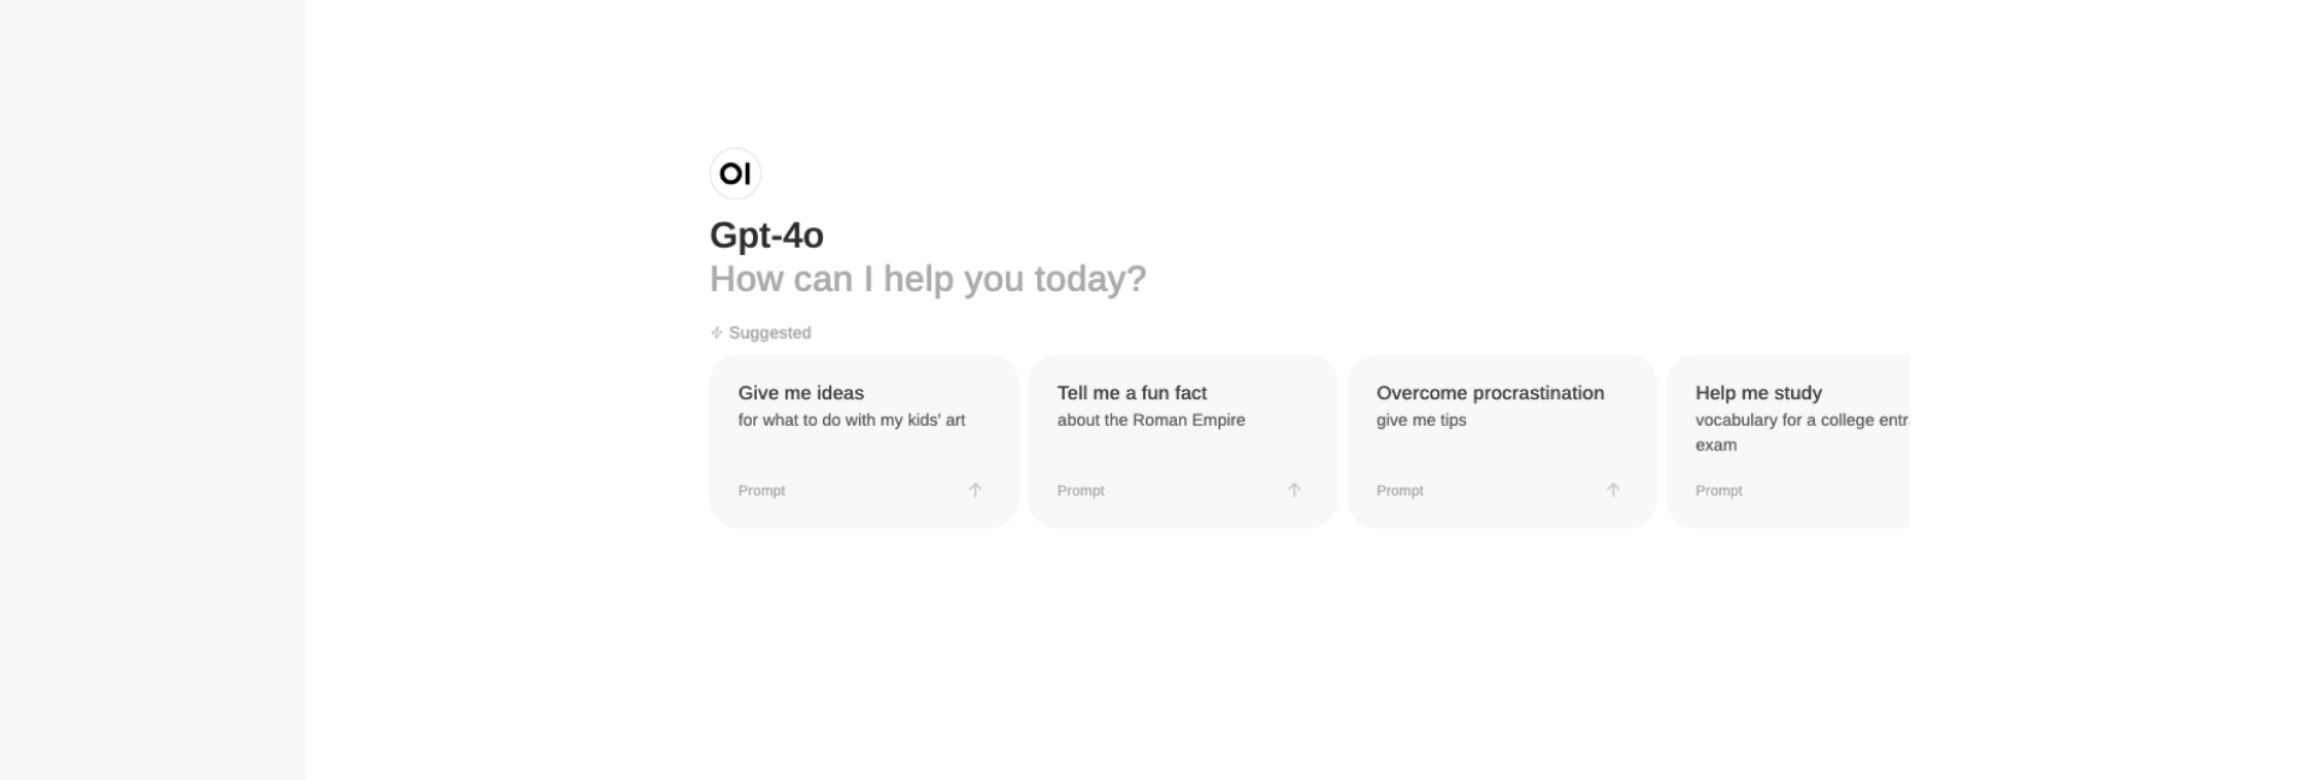Click 'about the Roman Empire' subtitle
2308x780 pixels.
1151,420
